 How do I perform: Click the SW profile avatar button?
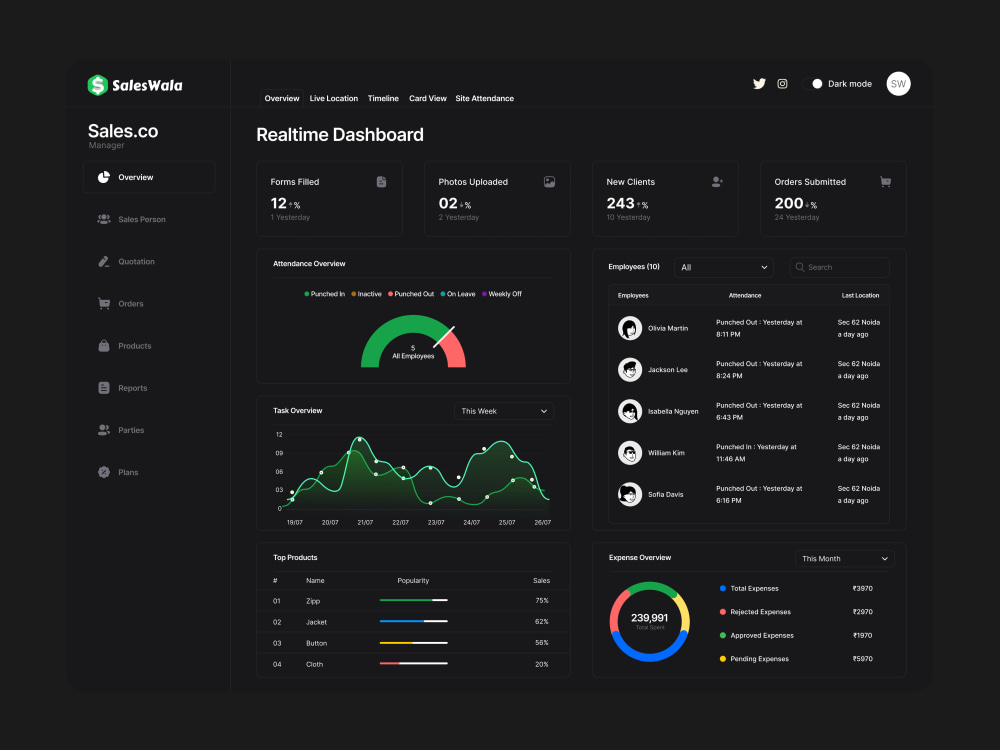point(898,84)
